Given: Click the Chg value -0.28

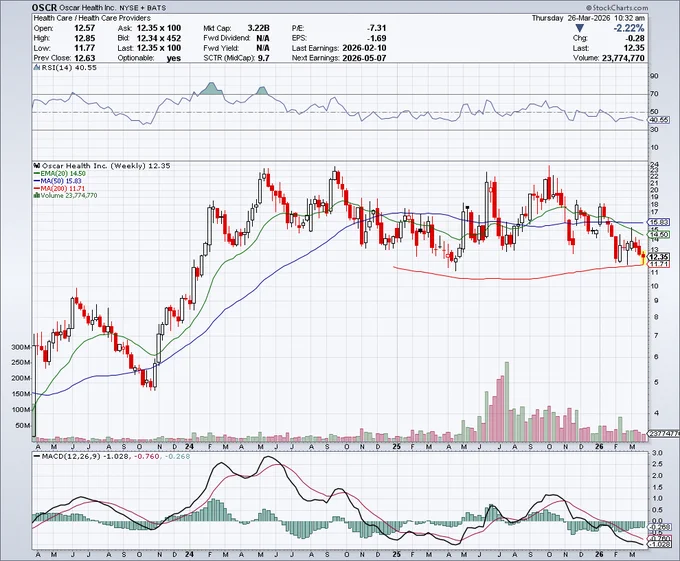Looking at the screenshot, I should [x=635, y=38].
